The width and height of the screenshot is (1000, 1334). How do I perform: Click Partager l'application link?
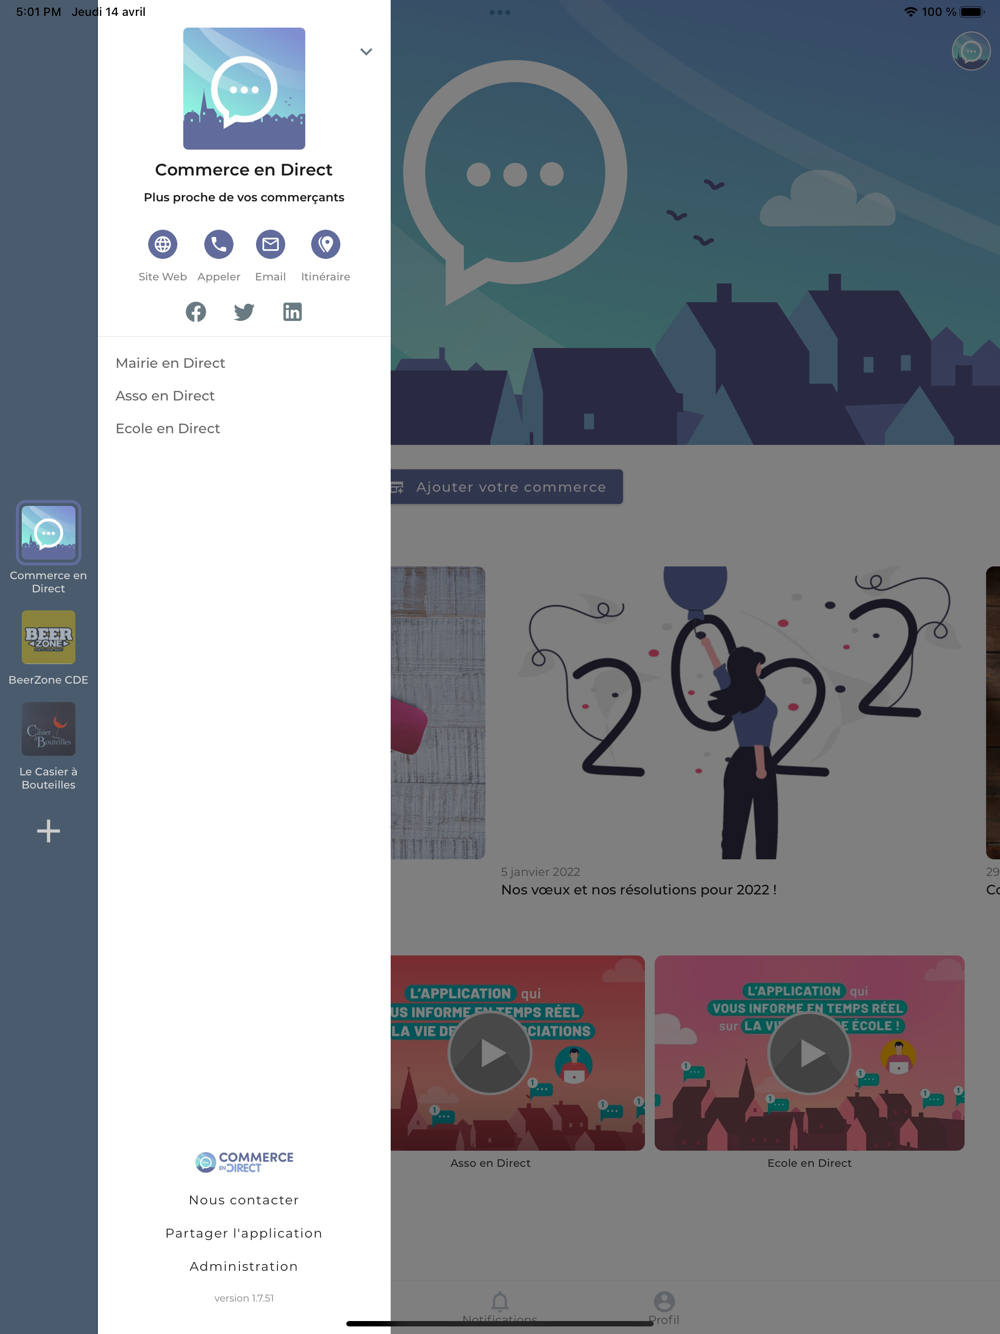click(x=244, y=1233)
